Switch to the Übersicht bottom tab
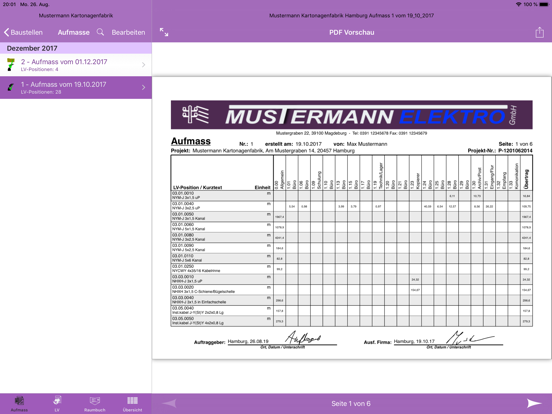 point(132,404)
